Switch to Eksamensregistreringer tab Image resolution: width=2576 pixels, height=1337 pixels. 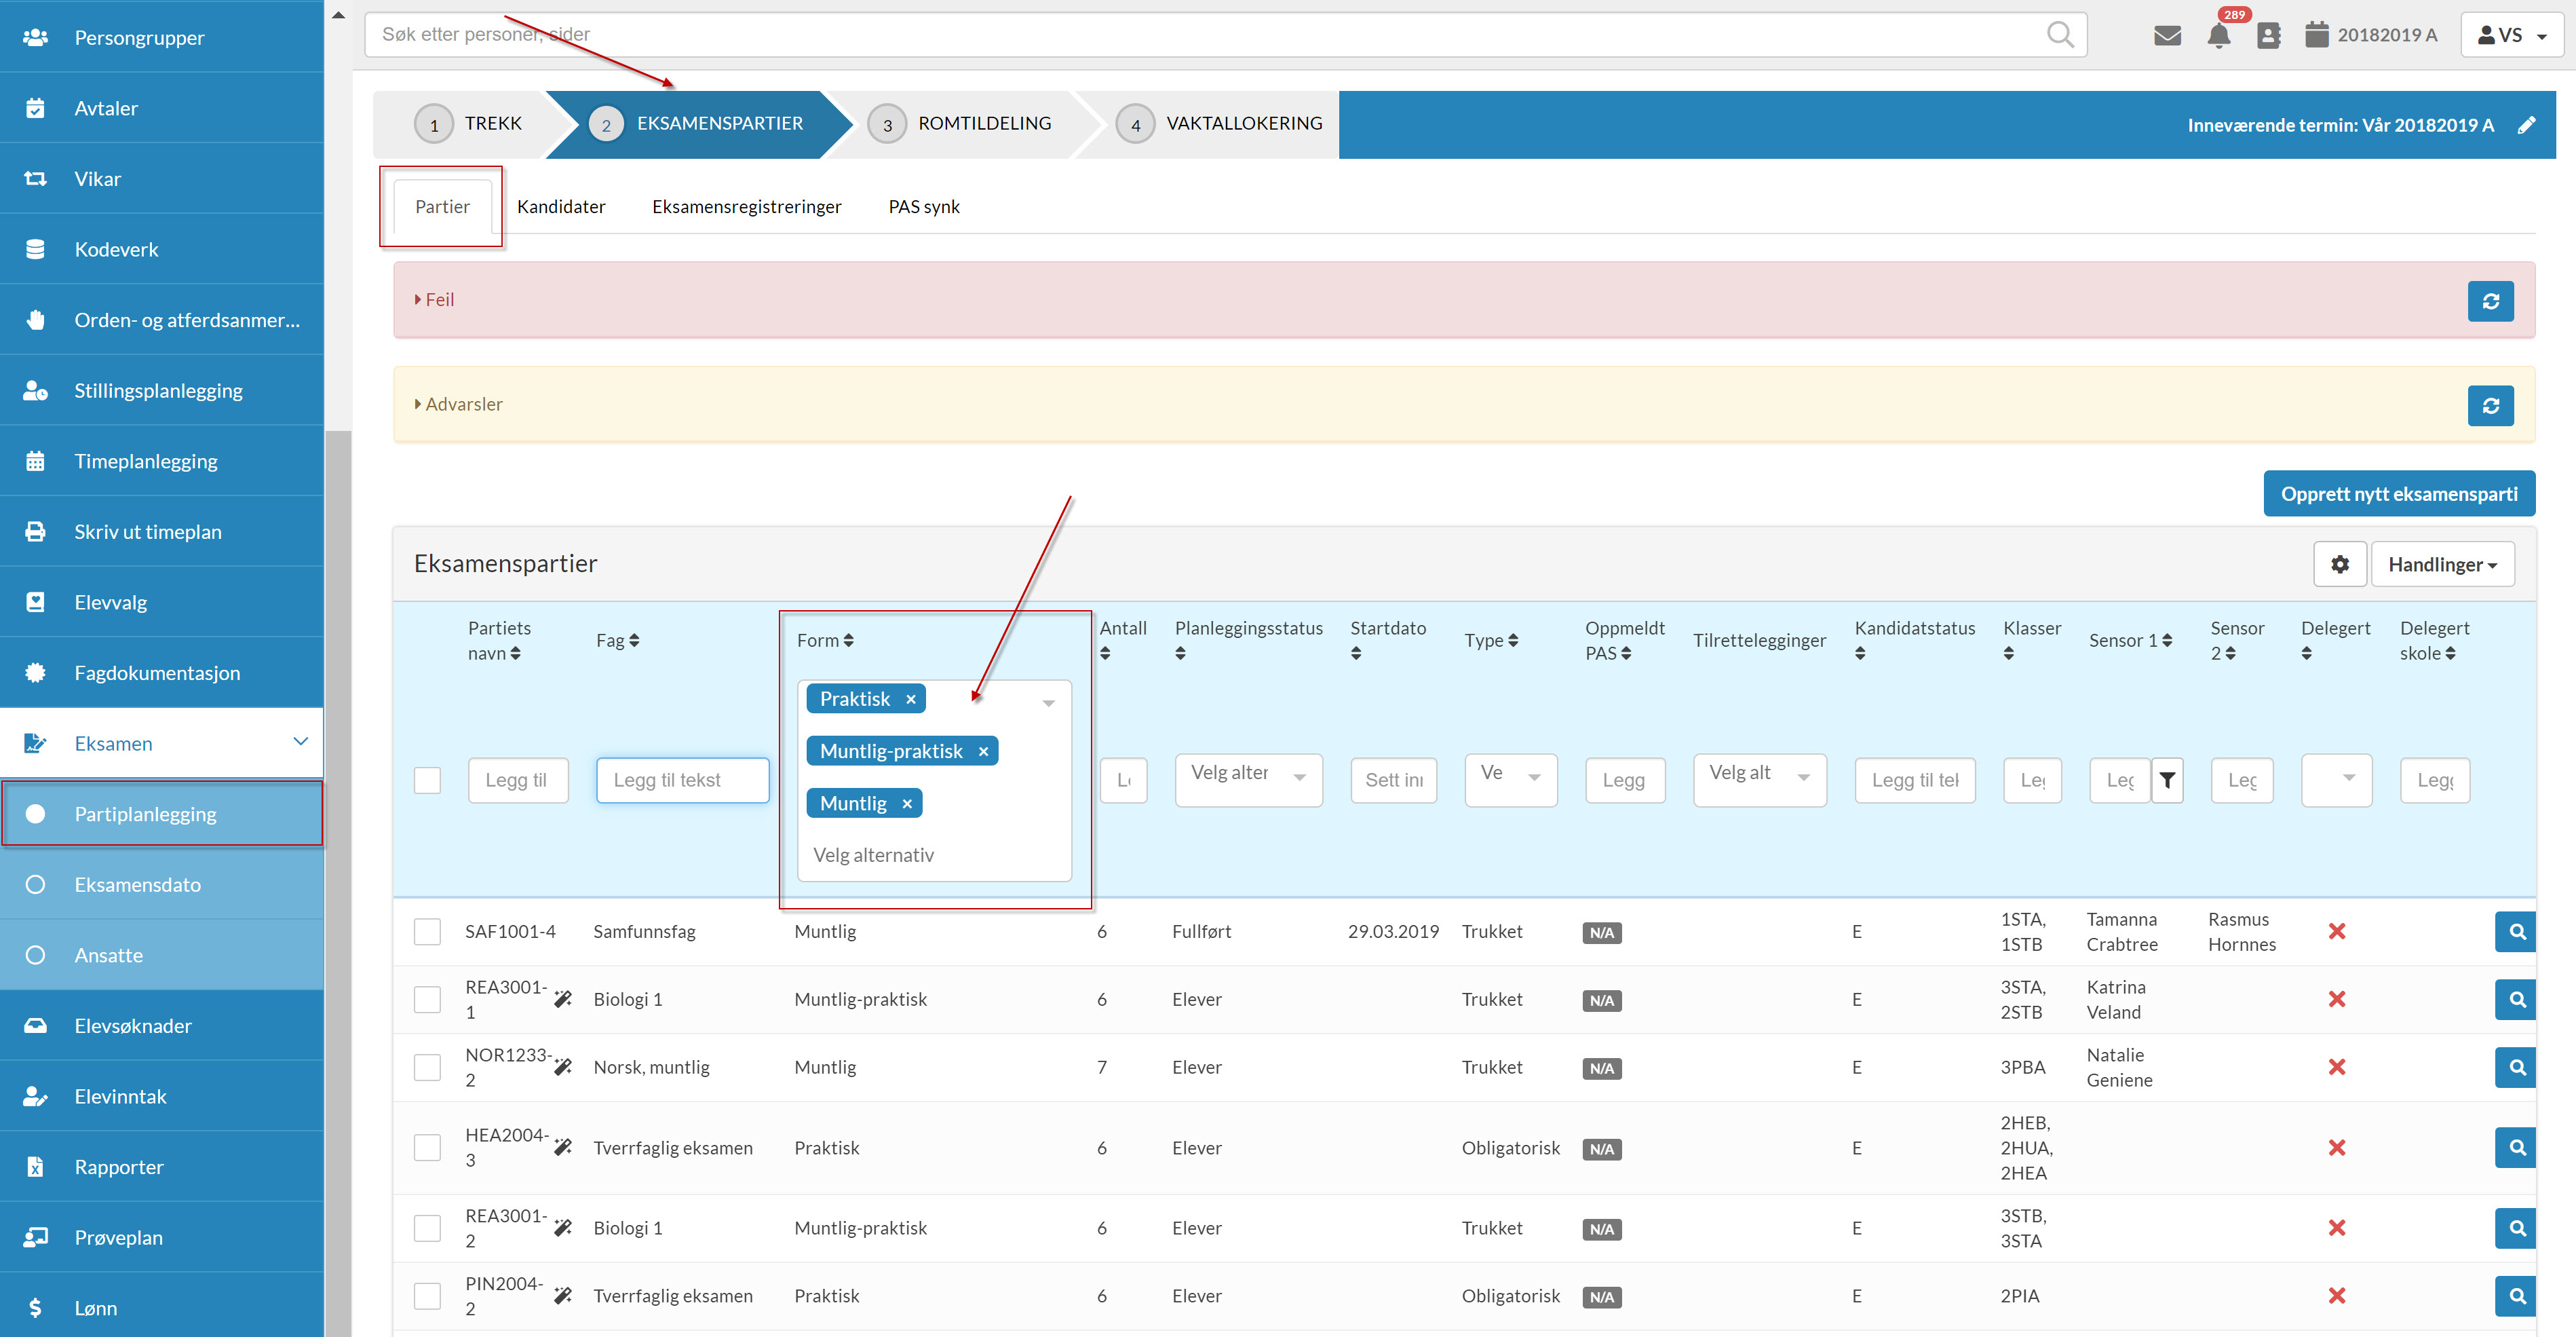[746, 206]
